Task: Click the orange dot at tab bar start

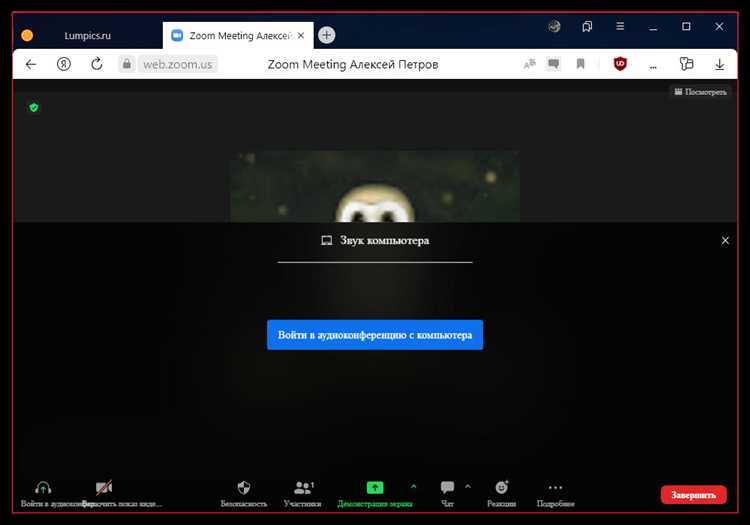Action: [x=27, y=35]
